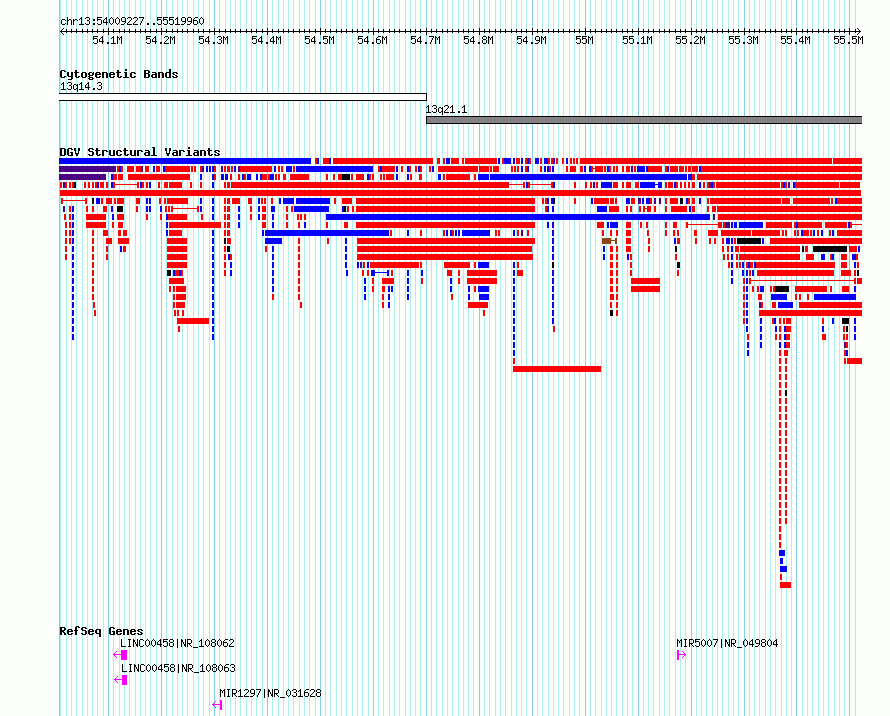Image resolution: width=890 pixels, height=716 pixels.
Task: Select the magenta MIR5007 gene arrow glyph
Action: (x=681, y=655)
